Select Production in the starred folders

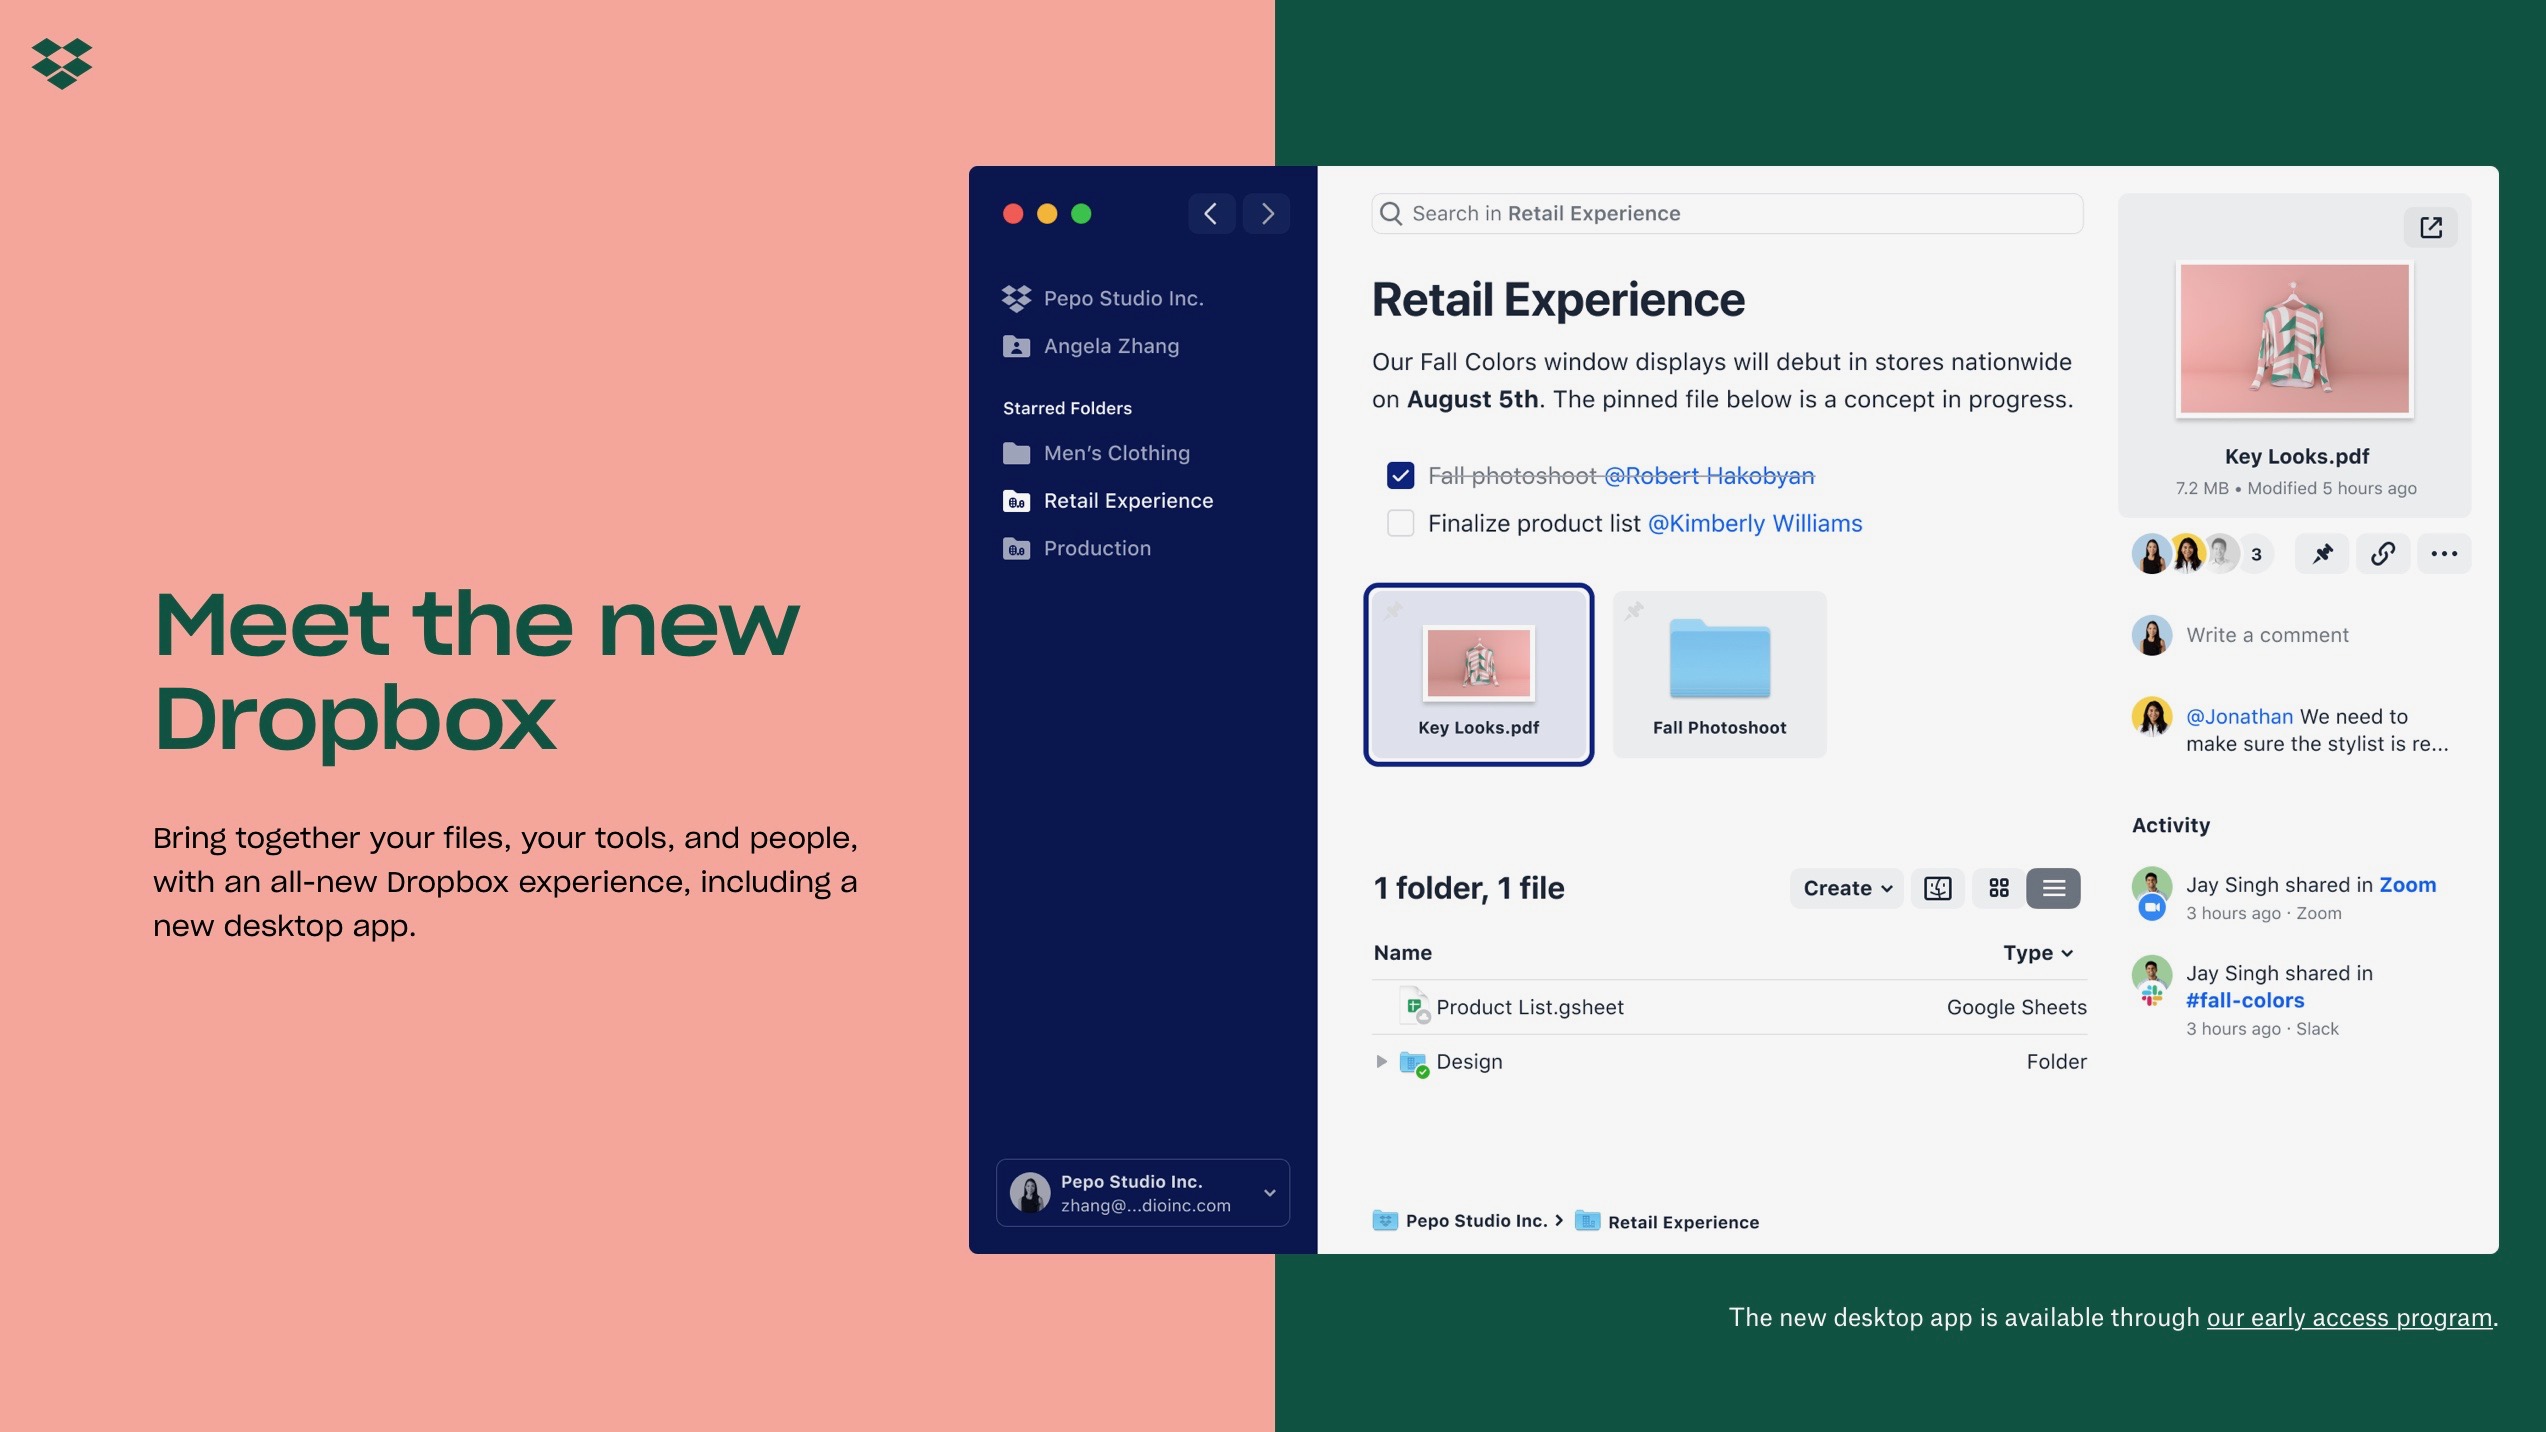click(x=1097, y=548)
